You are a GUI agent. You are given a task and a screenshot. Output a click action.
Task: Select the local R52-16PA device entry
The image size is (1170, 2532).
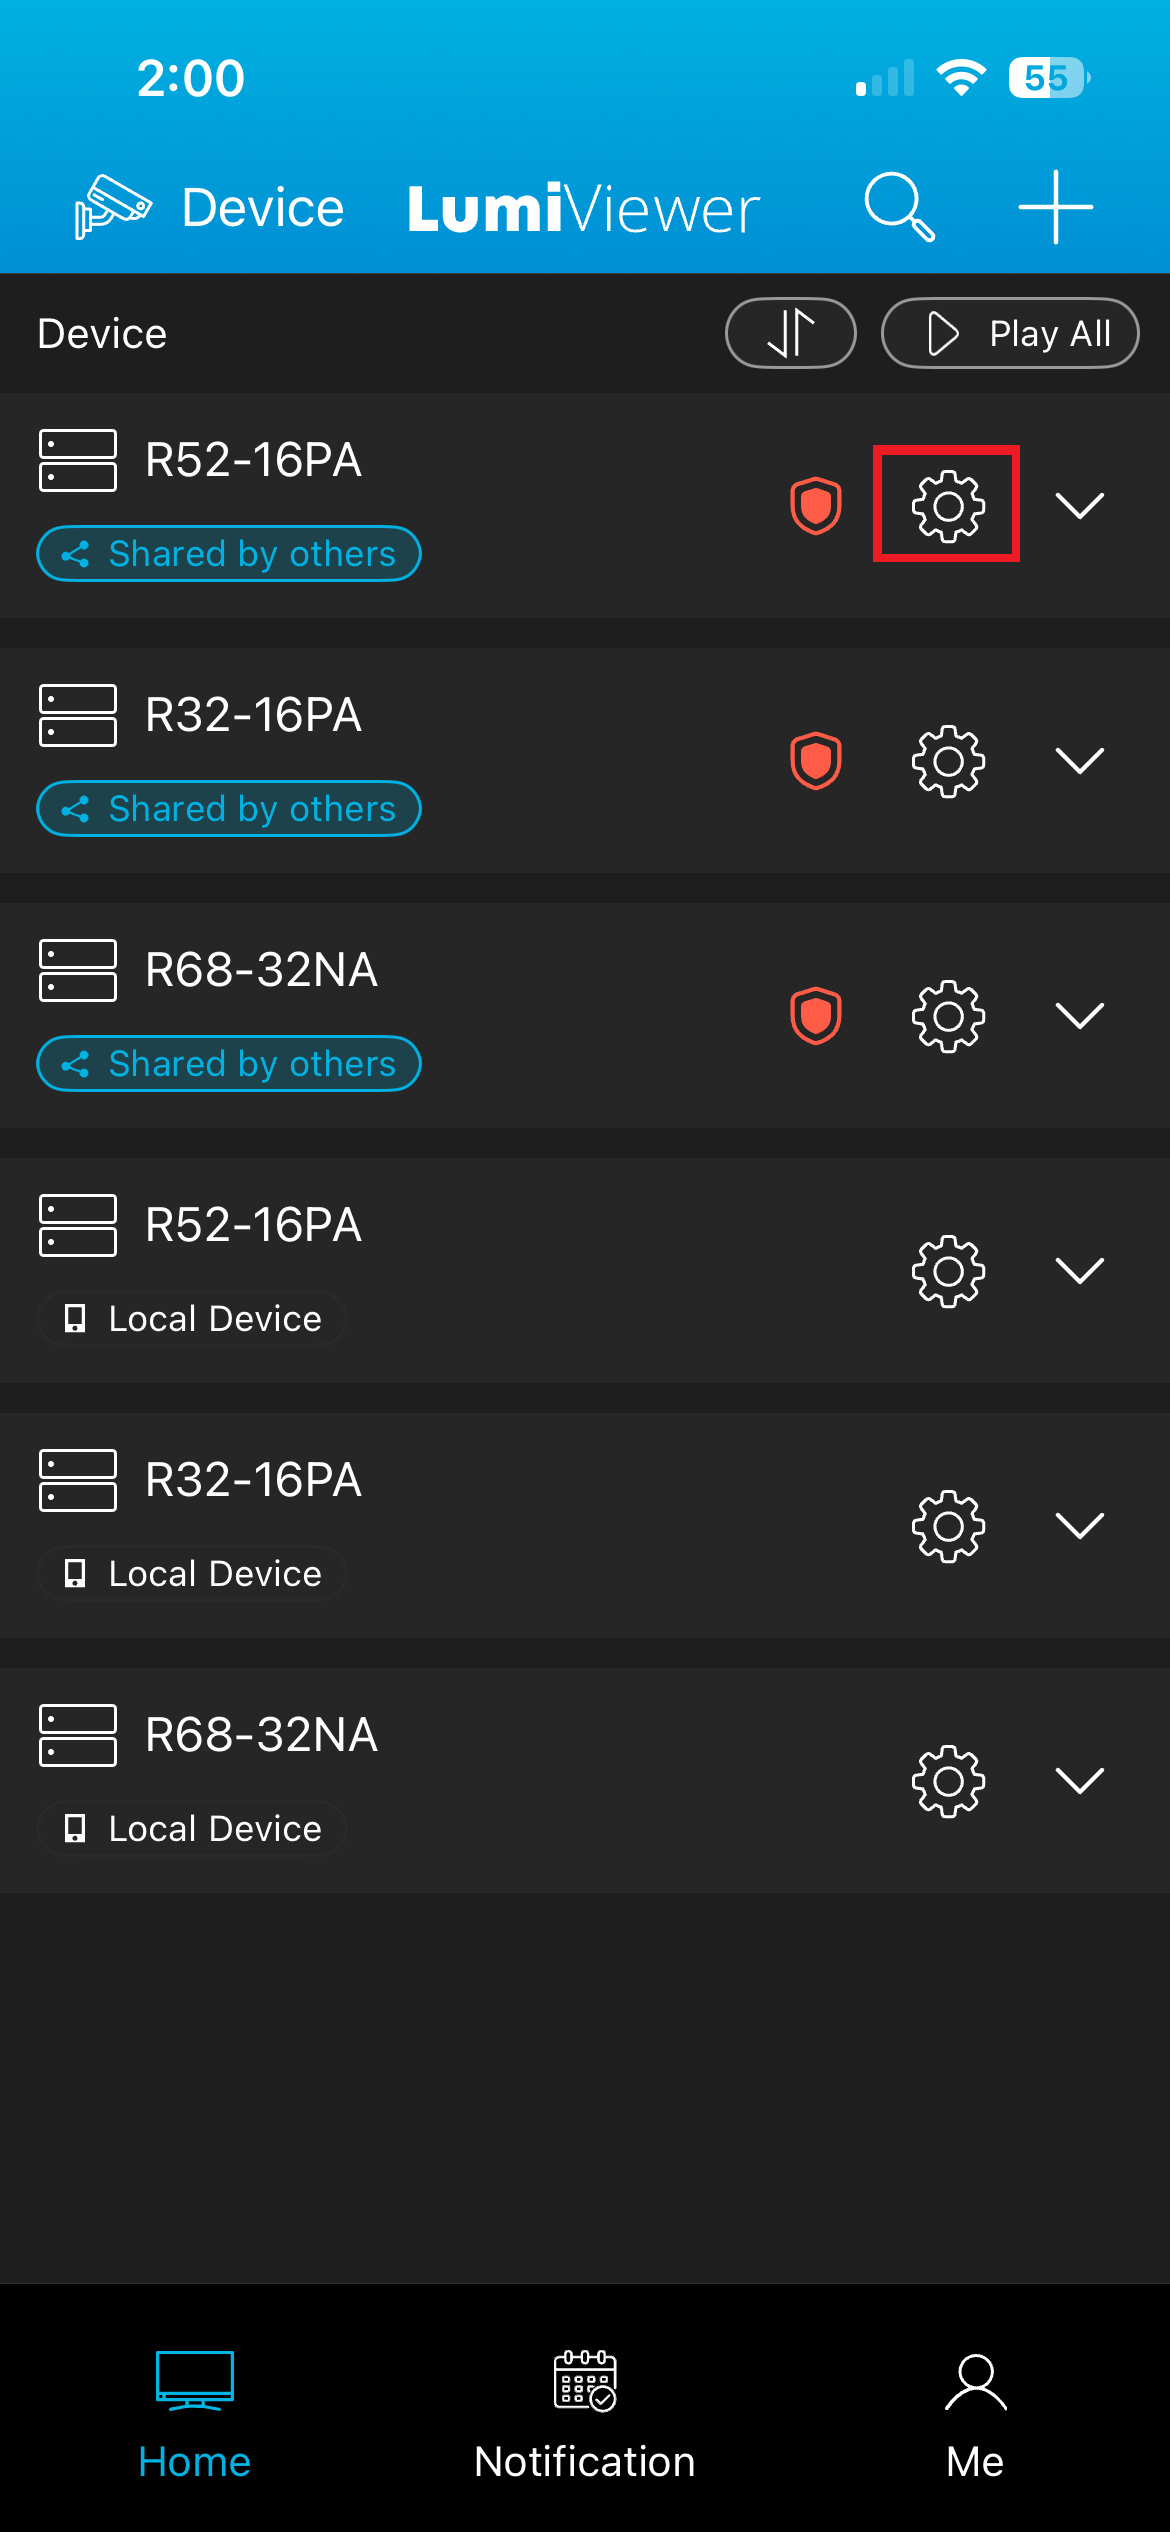252,1226
